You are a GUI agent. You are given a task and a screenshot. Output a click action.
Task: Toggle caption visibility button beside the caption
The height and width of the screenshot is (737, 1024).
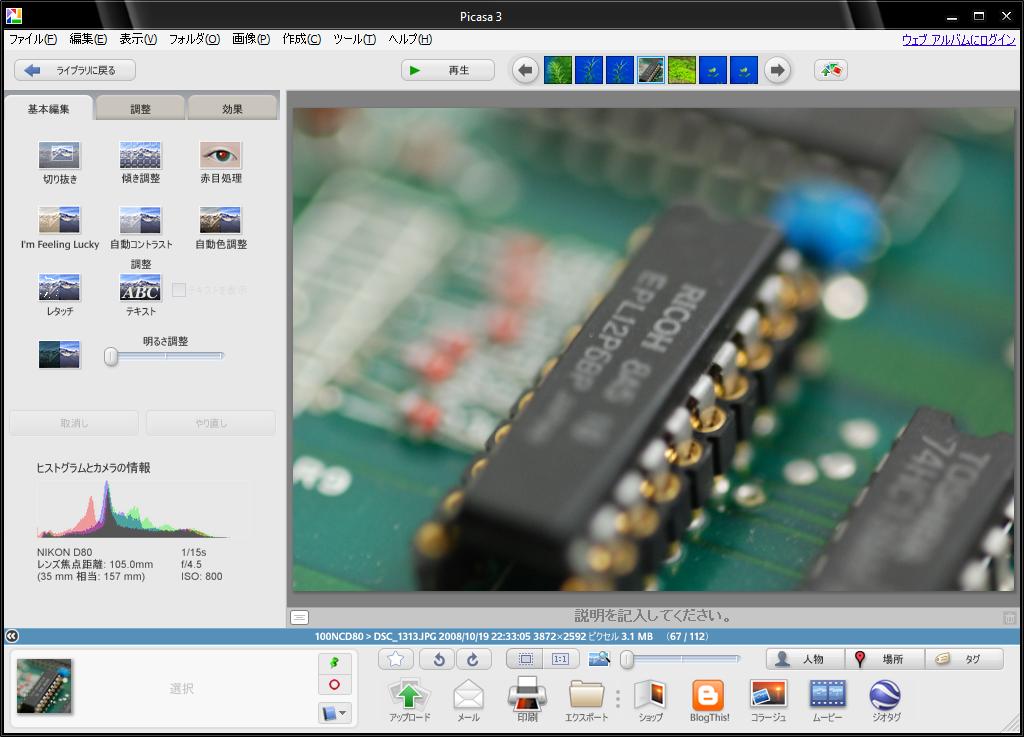(x=299, y=617)
